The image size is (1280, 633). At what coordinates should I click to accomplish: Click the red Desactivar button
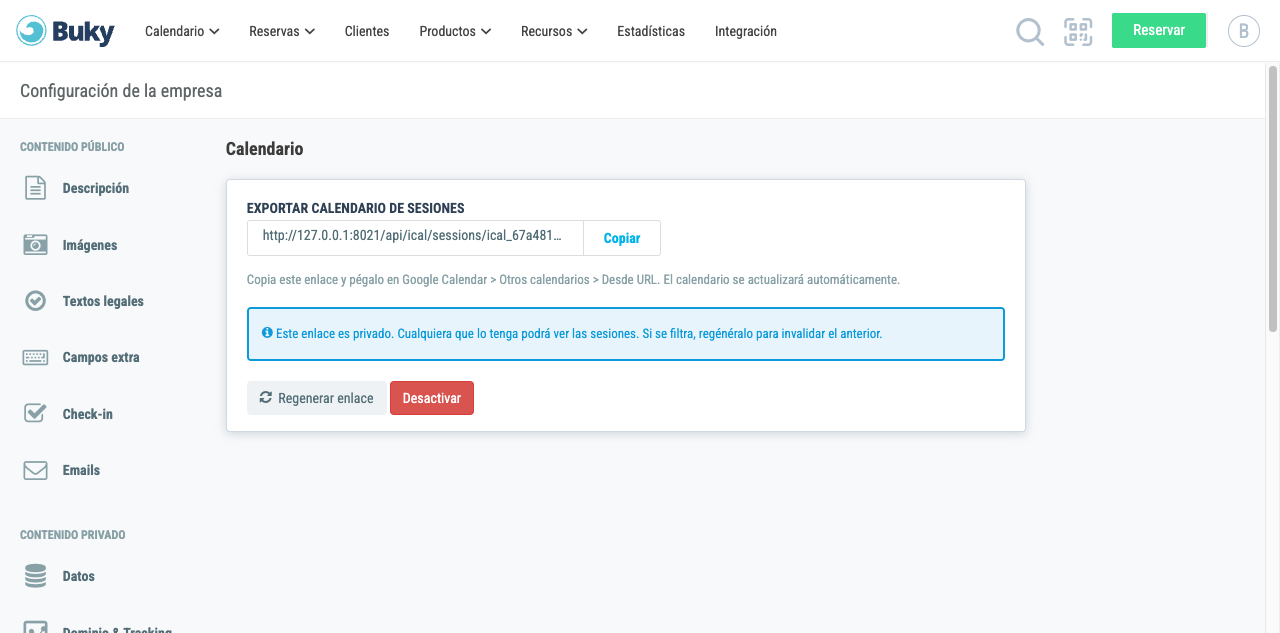click(432, 398)
